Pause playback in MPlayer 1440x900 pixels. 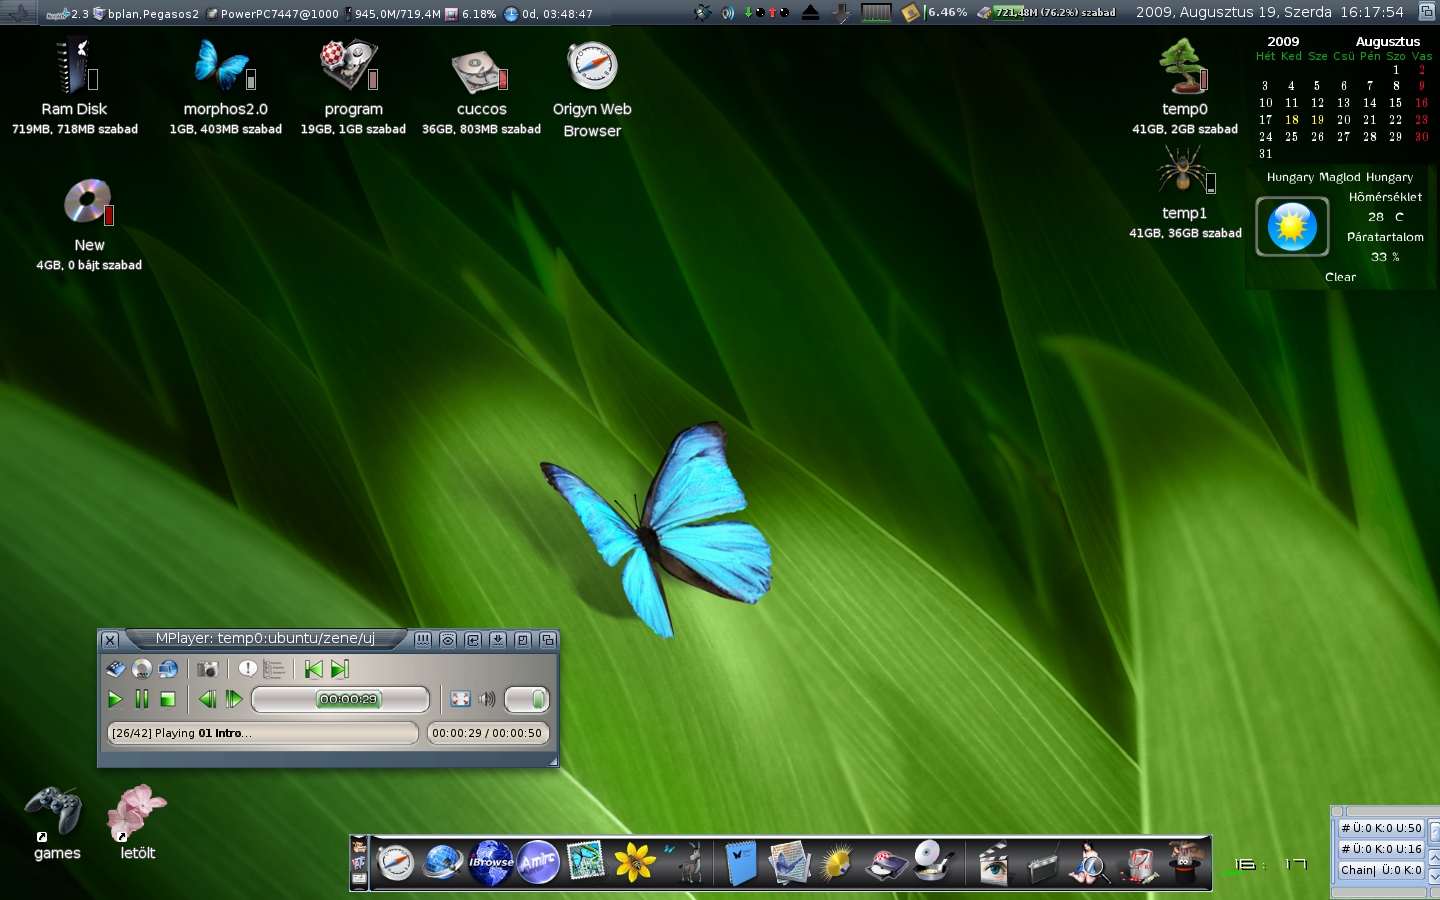coord(141,699)
